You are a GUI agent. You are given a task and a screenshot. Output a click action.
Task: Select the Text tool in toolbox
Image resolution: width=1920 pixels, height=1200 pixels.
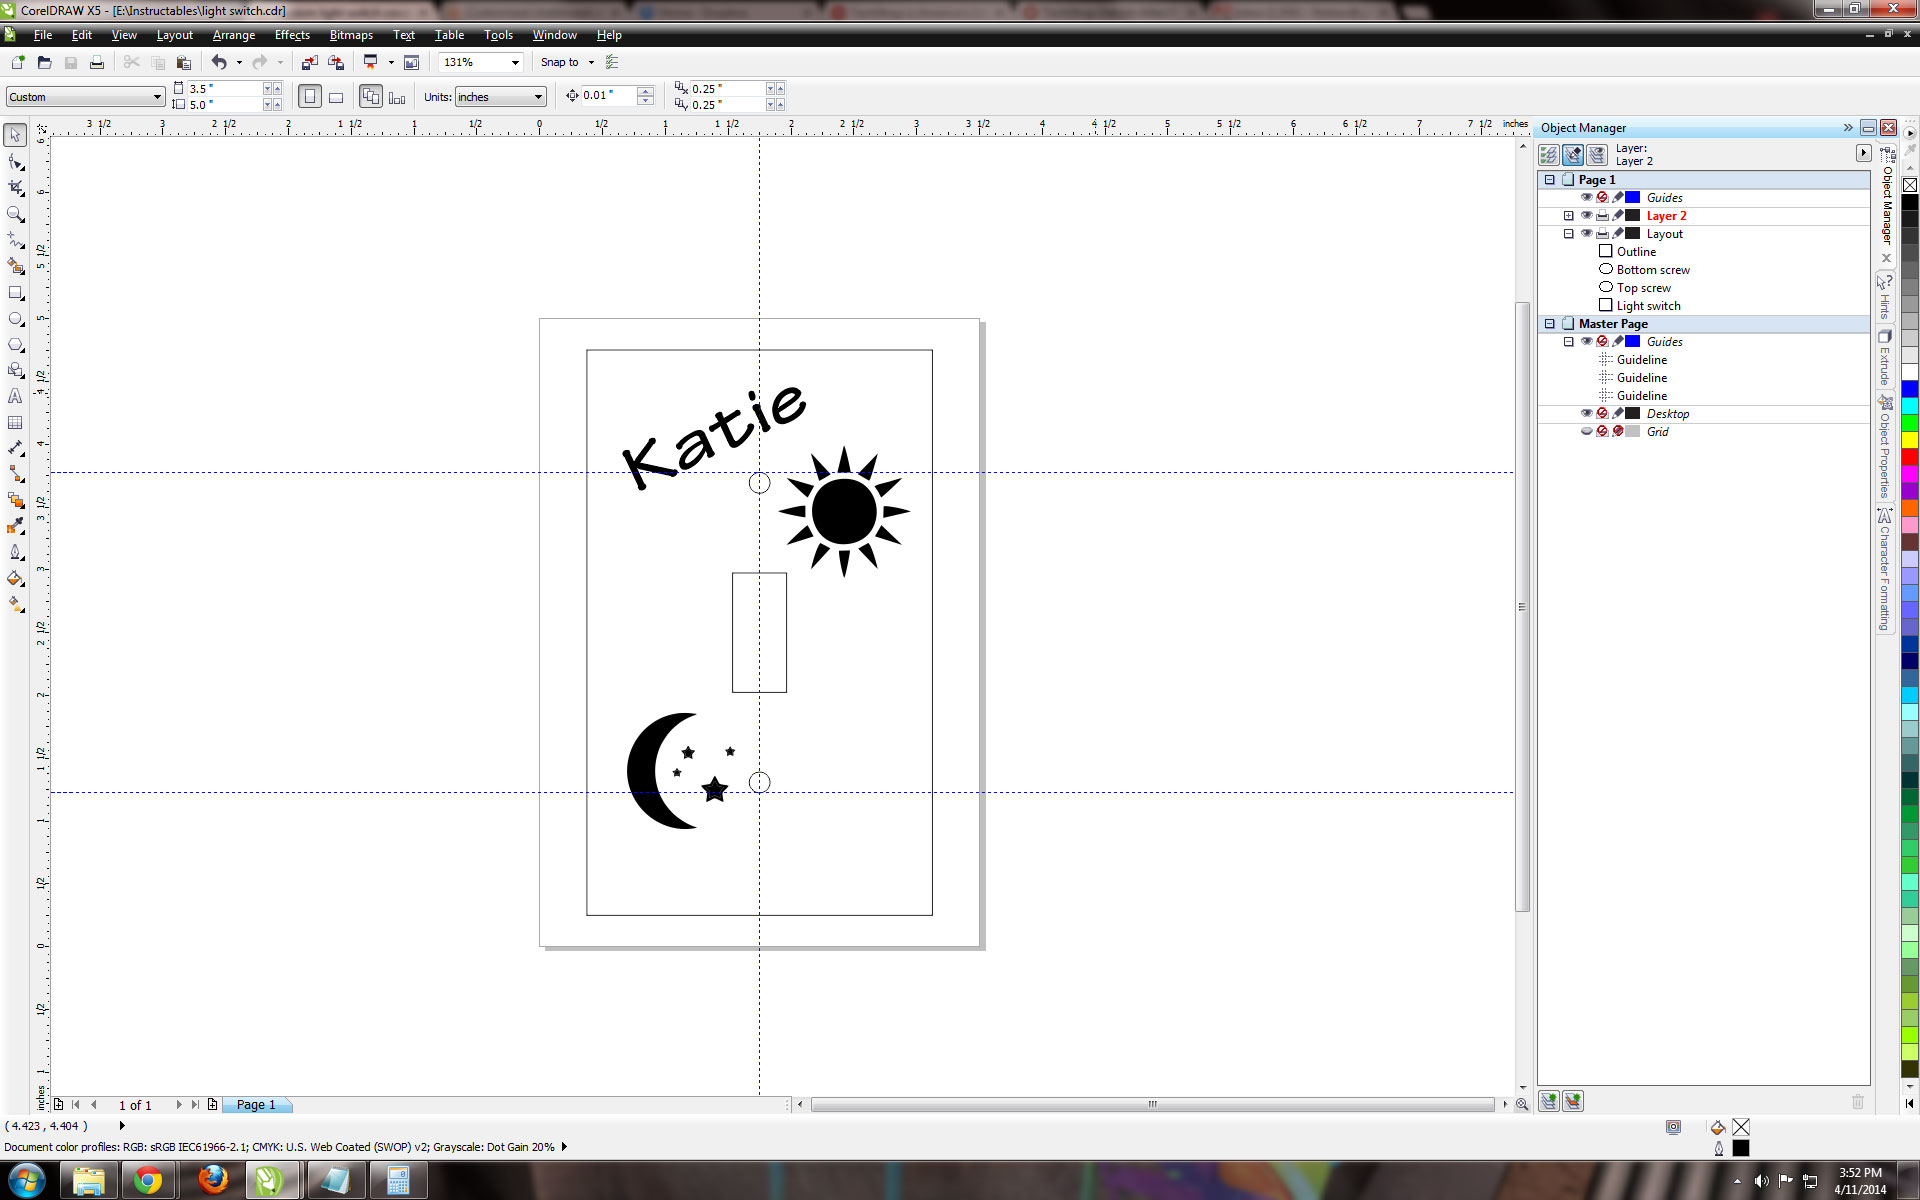click(15, 397)
